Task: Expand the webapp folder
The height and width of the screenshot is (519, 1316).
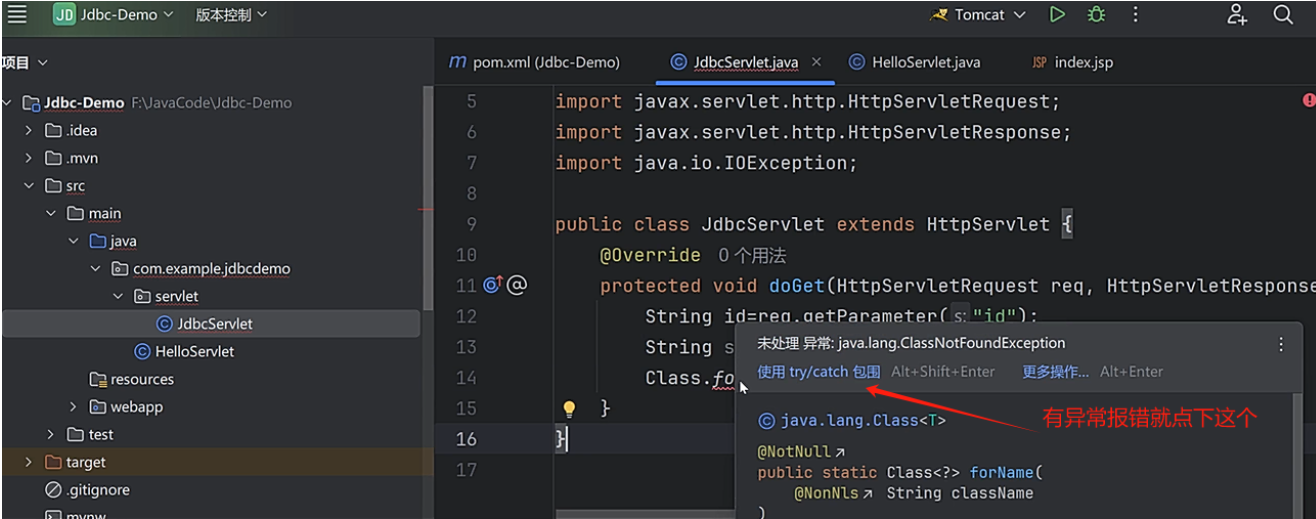Action: pos(73,407)
